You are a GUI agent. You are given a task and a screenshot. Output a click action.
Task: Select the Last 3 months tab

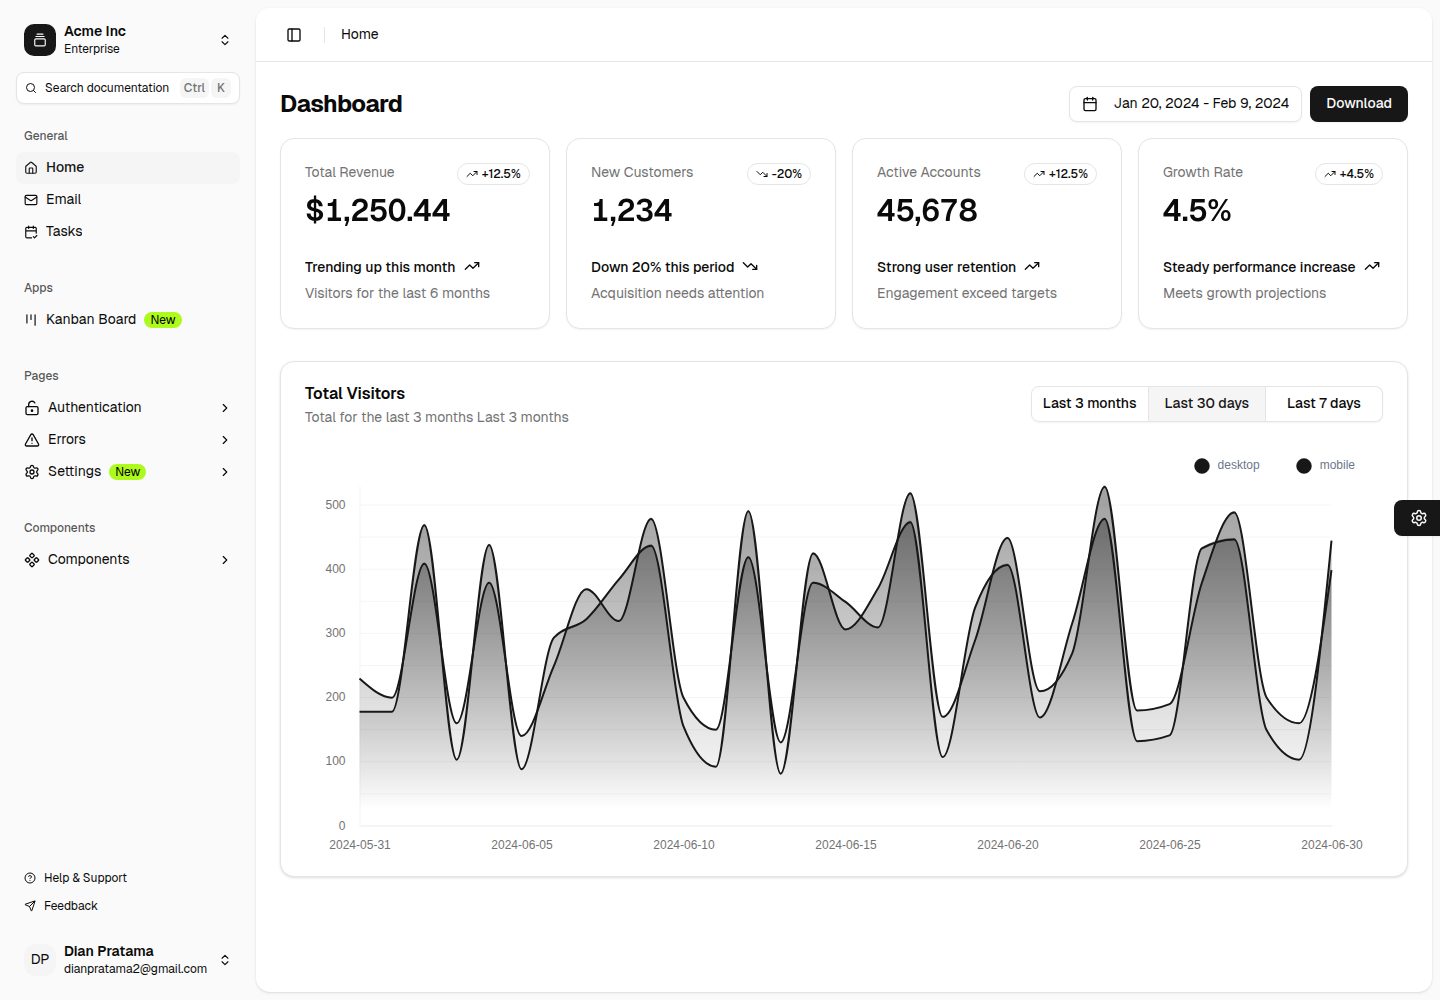click(1090, 404)
